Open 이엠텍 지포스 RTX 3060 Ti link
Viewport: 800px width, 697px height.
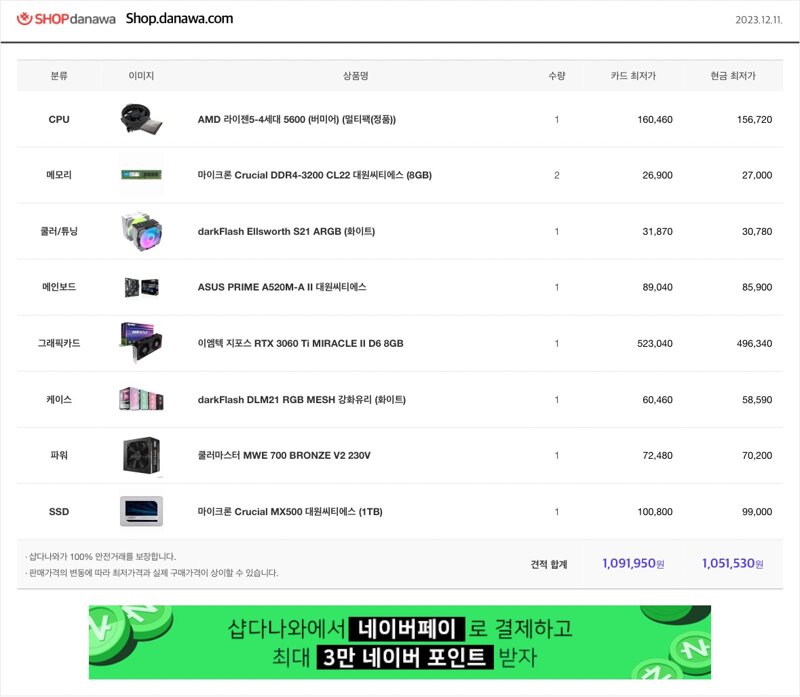(x=300, y=343)
